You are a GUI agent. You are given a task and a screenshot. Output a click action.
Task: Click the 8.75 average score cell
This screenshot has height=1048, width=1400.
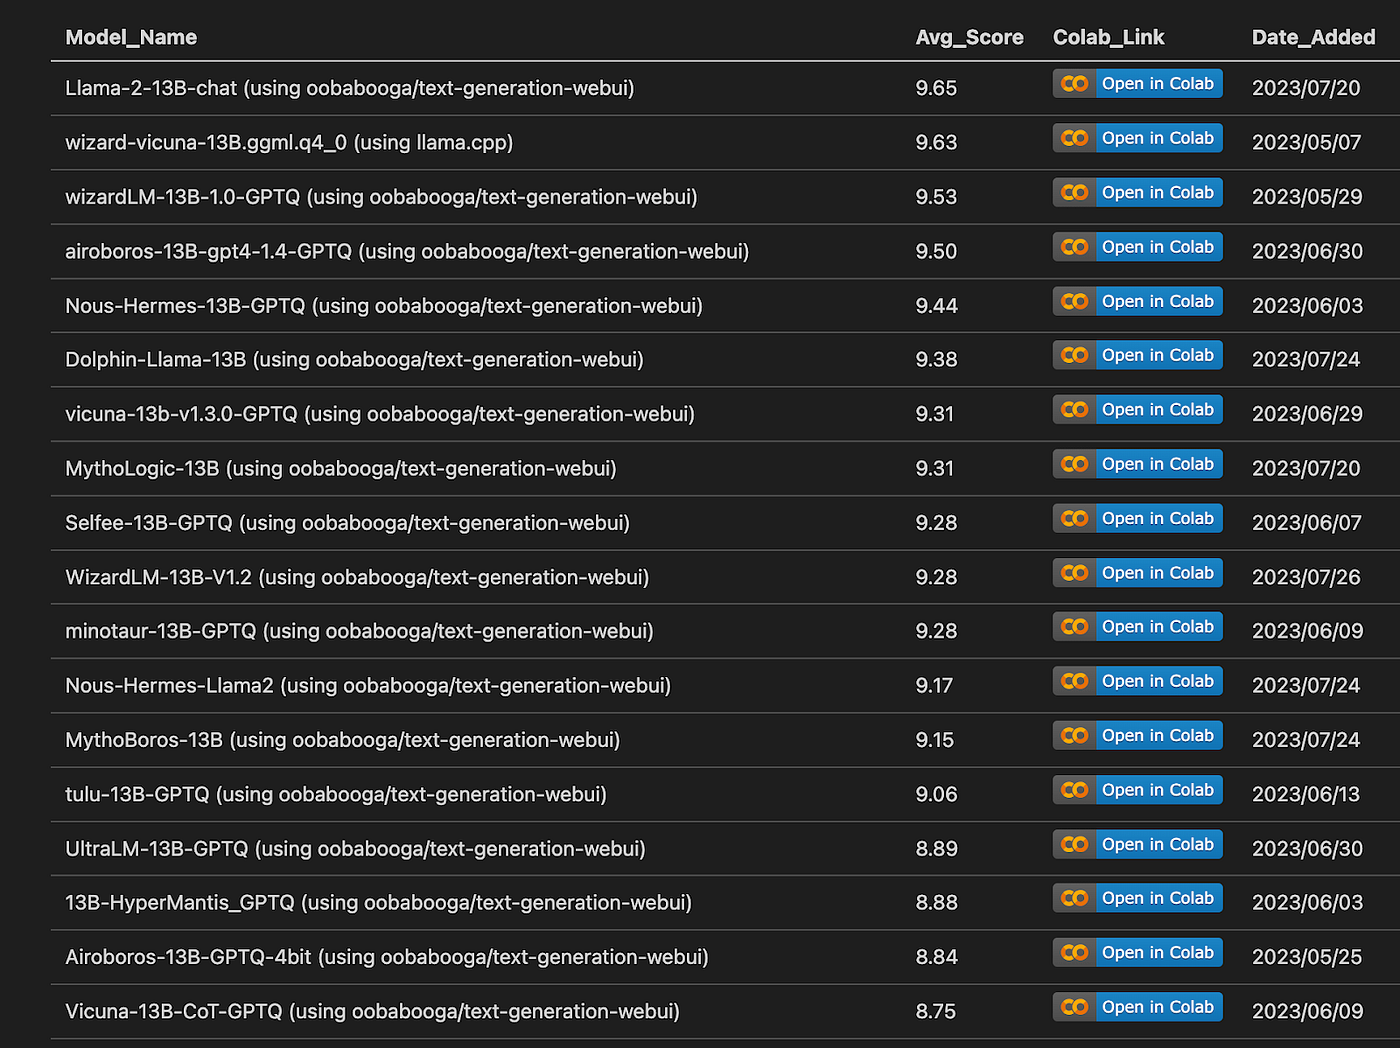coord(935,1011)
